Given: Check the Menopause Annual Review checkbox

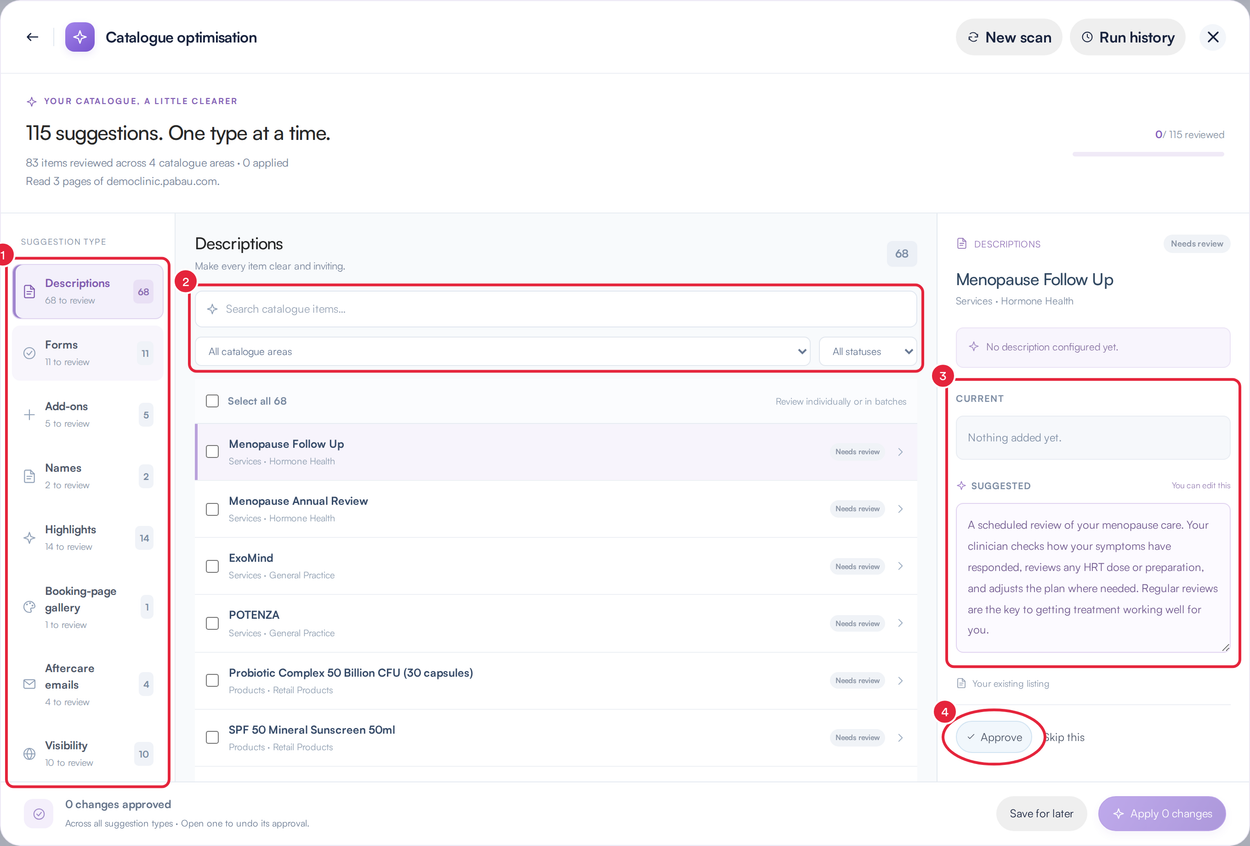Looking at the screenshot, I should pyautogui.click(x=212, y=509).
